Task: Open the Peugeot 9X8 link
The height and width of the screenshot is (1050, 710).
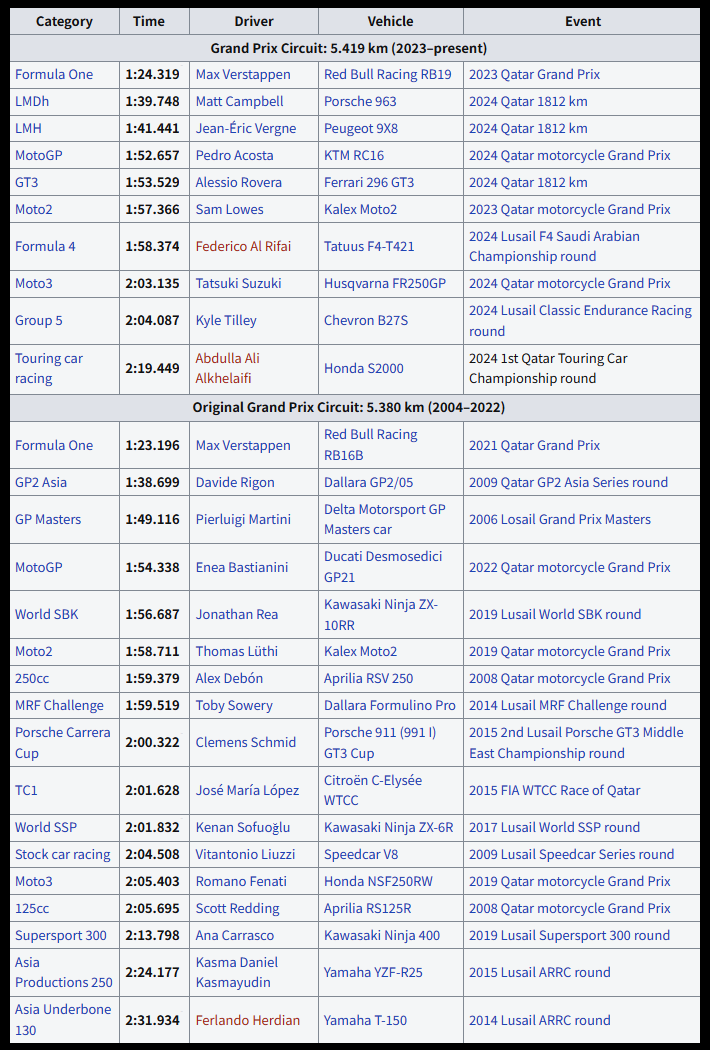Action: click(361, 128)
